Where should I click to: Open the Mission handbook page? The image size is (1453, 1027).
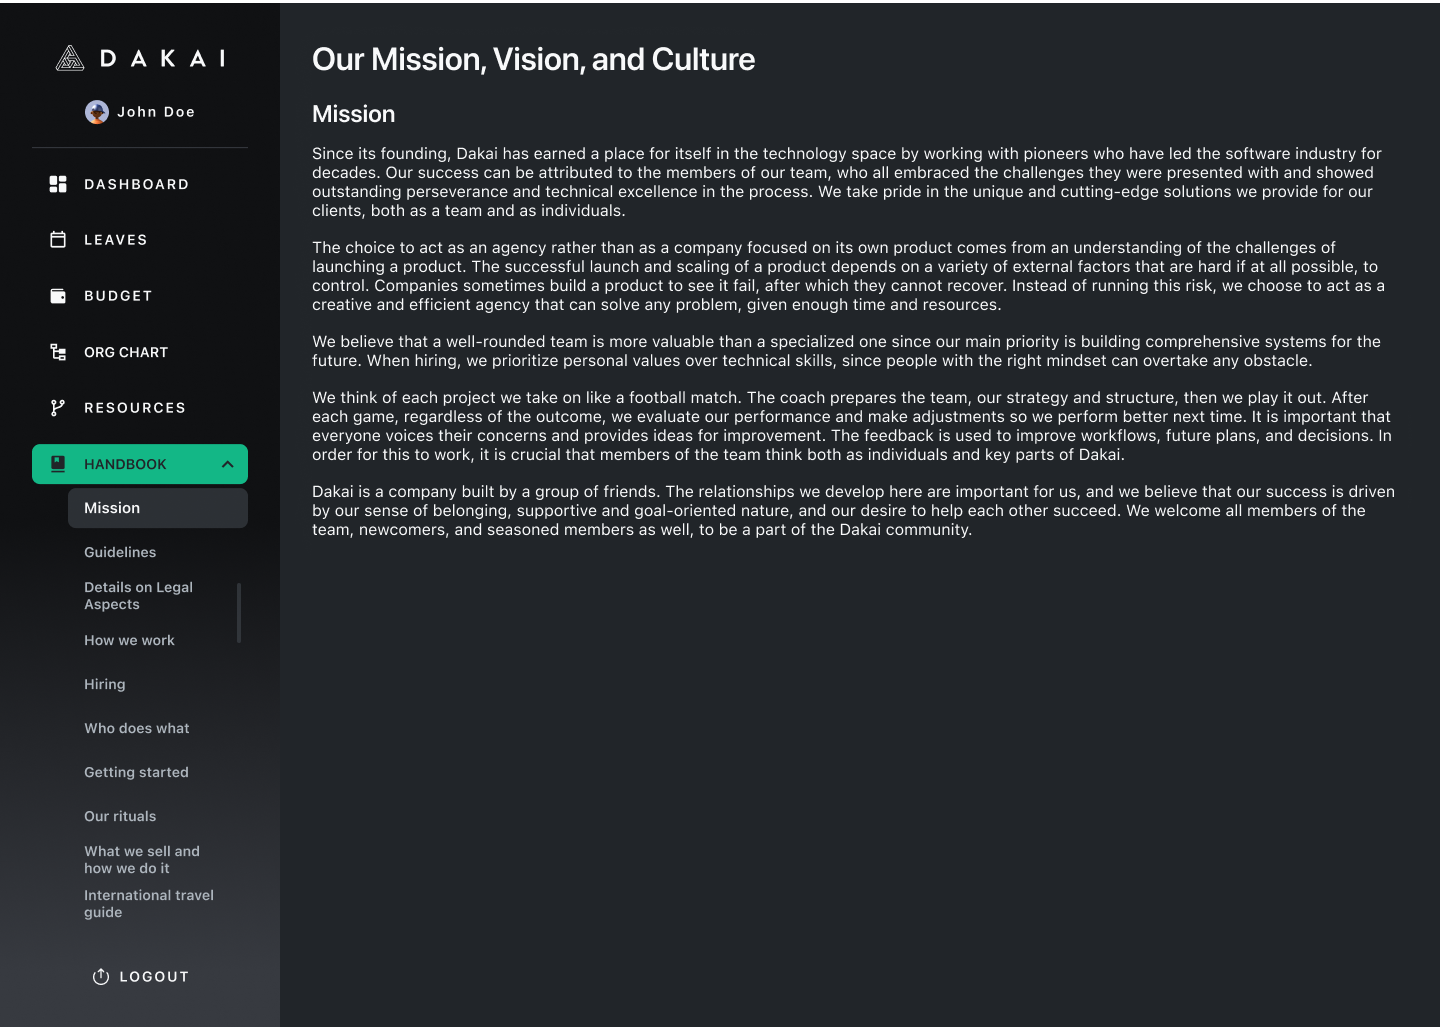[x=112, y=508]
